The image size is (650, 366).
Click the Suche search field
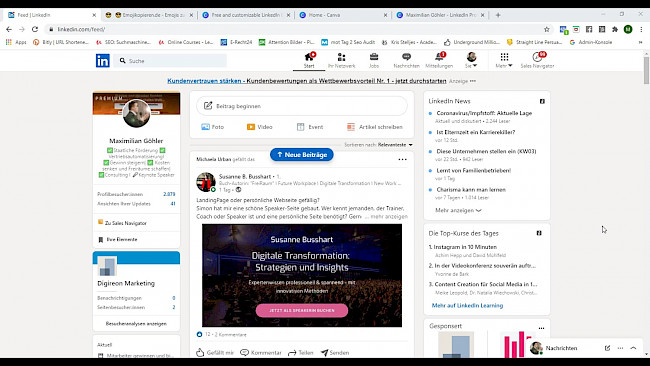(x=170, y=61)
